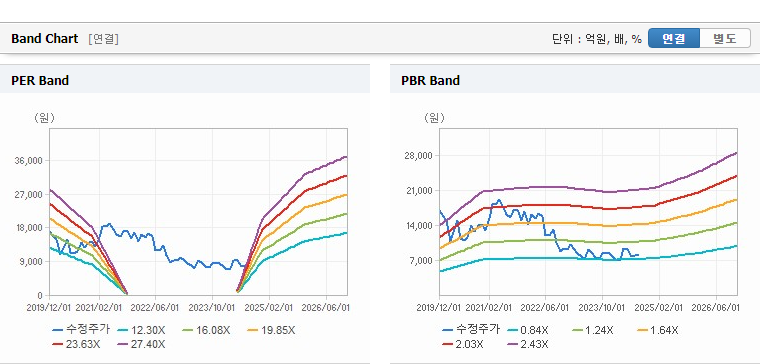
Task: Click the 단위 : 억원, 배, % label
Action: [x=597, y=39]
